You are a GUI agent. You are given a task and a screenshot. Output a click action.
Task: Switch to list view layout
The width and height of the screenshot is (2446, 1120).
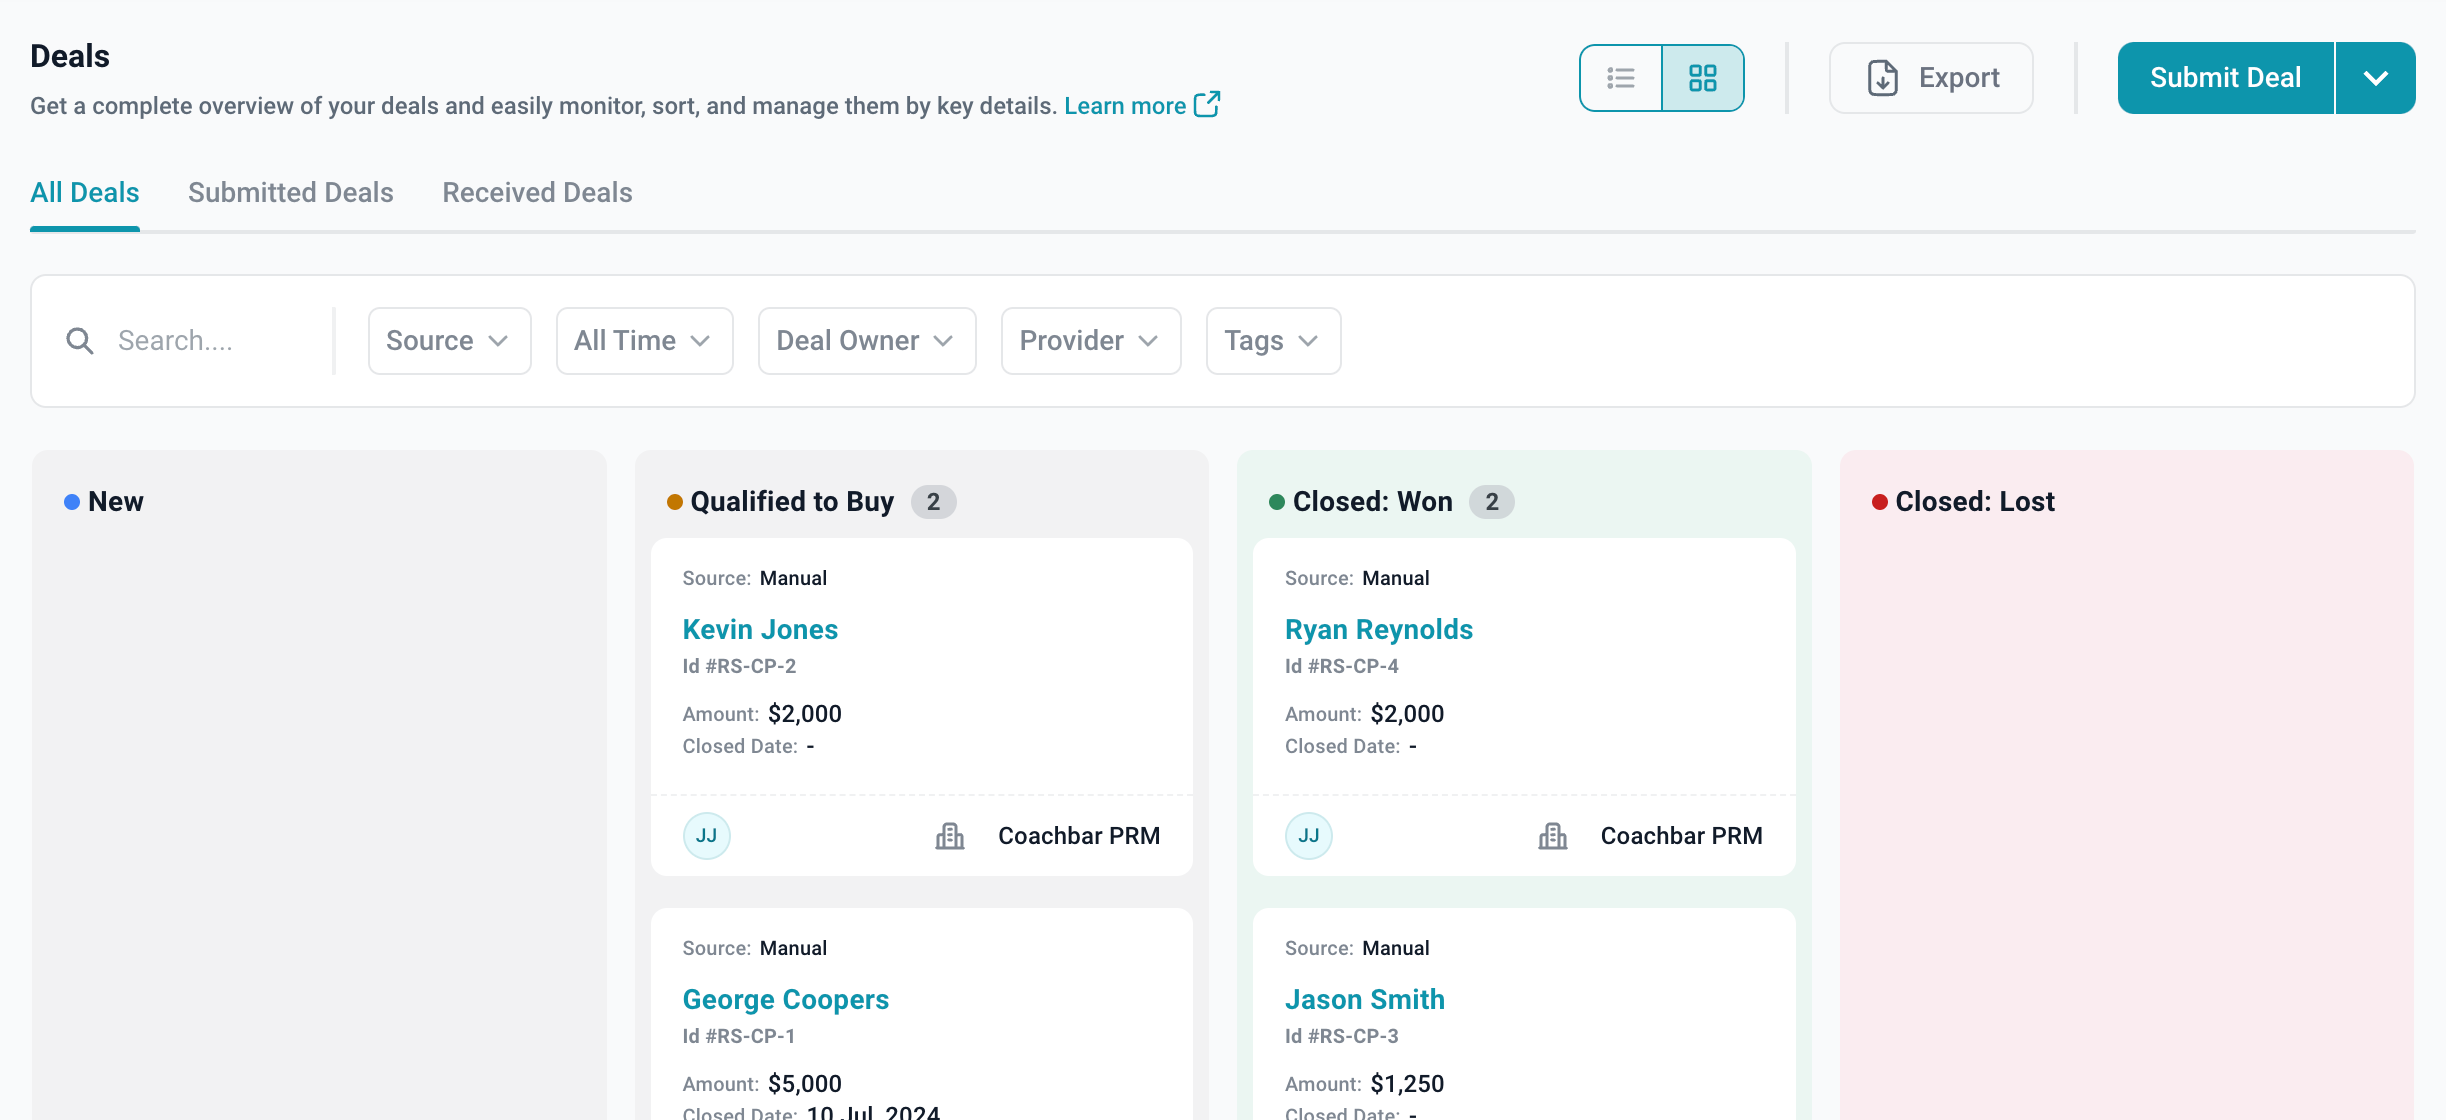point(1621,78)
